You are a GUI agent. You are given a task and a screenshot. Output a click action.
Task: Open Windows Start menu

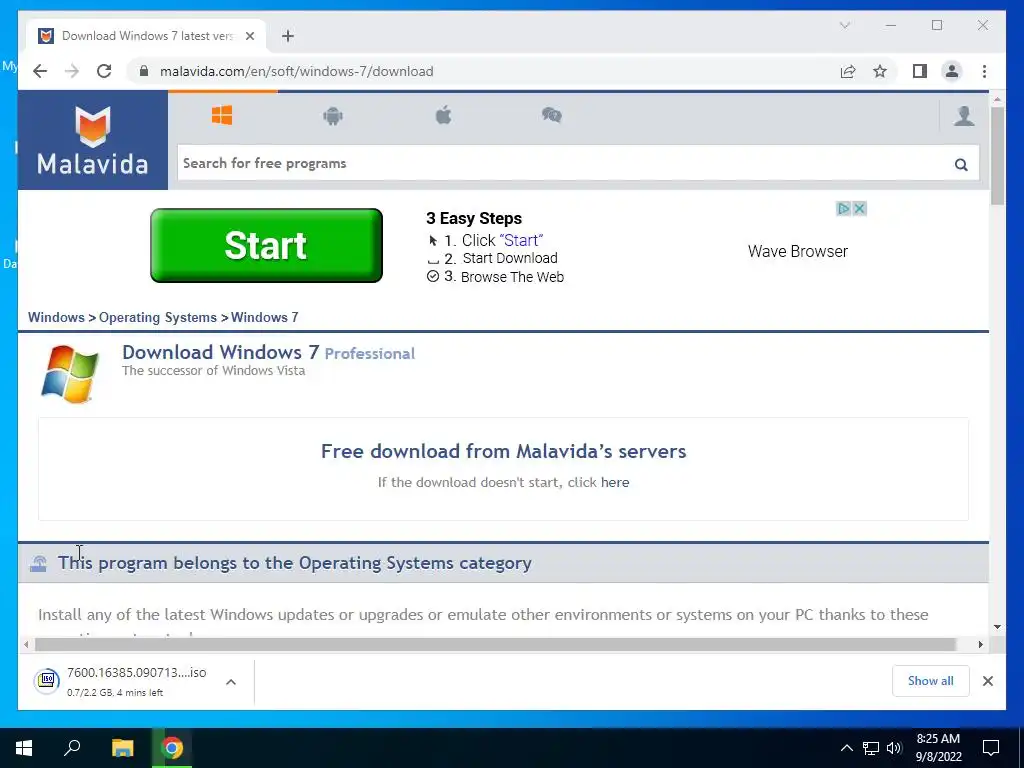tap(24, 748)
